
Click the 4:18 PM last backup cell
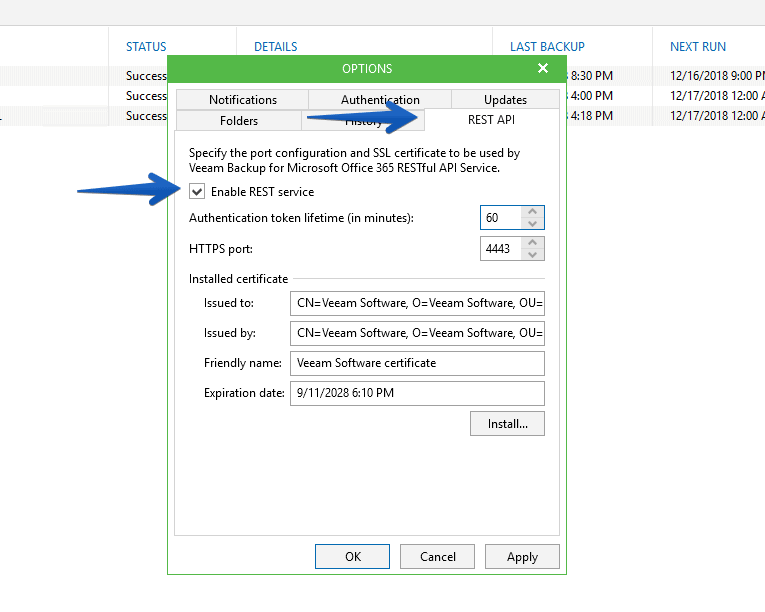click(591, 116)
